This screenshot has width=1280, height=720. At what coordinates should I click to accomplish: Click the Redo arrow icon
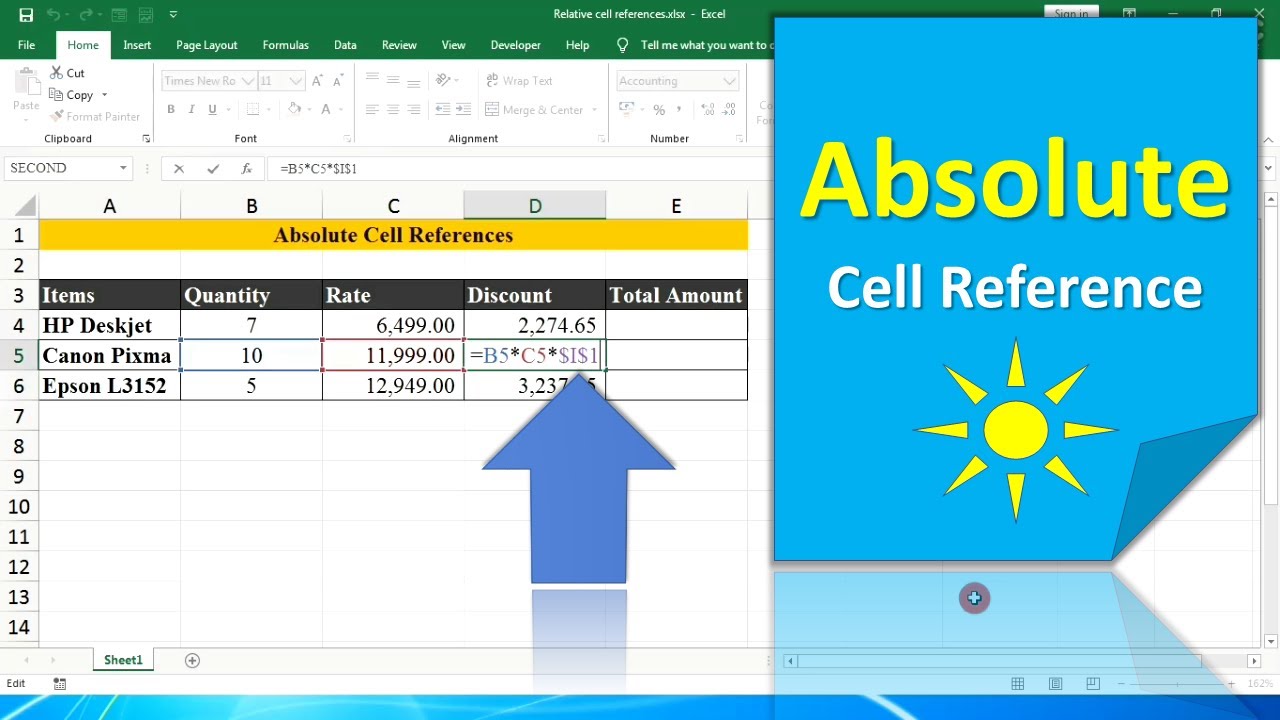point(88,15)
